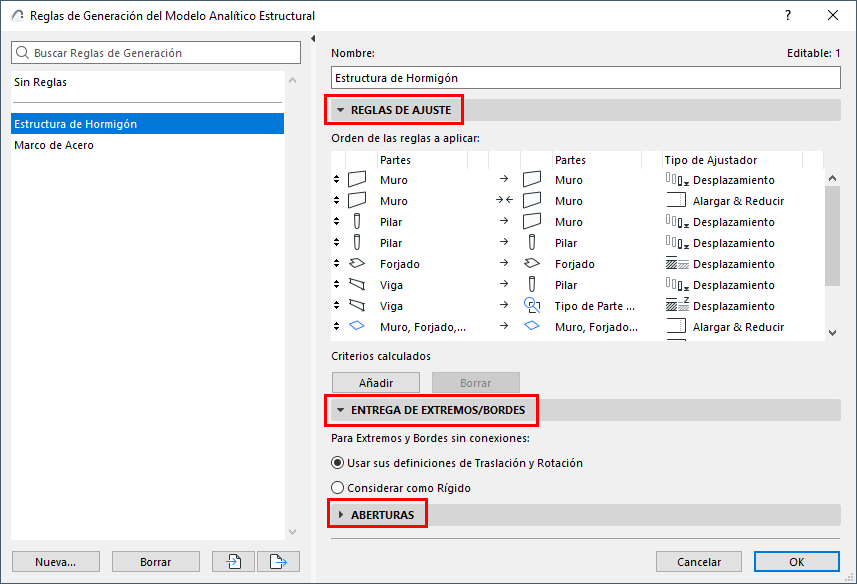This screenshot has height=584, width=857.
Task: Click the Alargar & Reducir adjuster icon, second row
Action: point(677,201)
